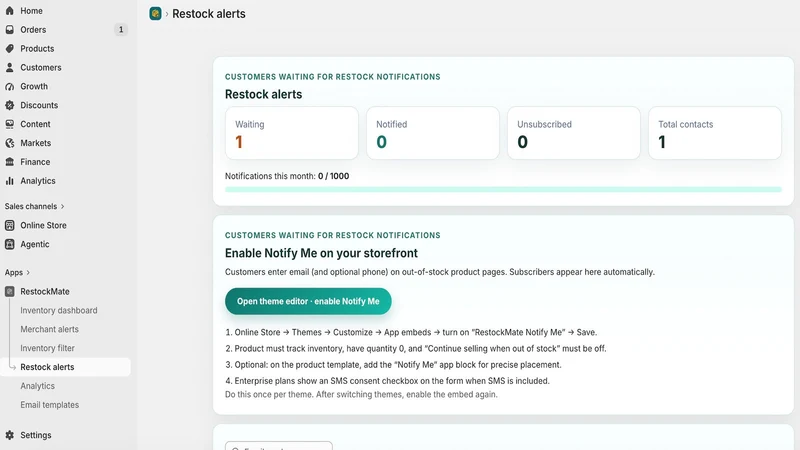
Task: Click the Agentic channel icon
Action: click(10, 244)
